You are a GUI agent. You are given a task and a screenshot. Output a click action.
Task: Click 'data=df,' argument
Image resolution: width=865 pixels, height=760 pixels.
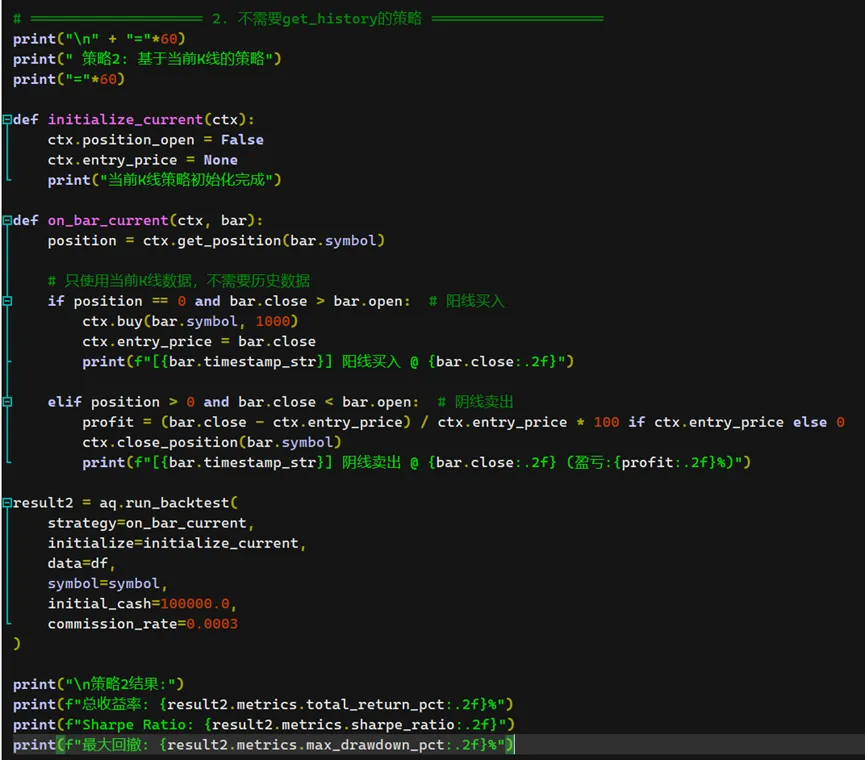81,563
